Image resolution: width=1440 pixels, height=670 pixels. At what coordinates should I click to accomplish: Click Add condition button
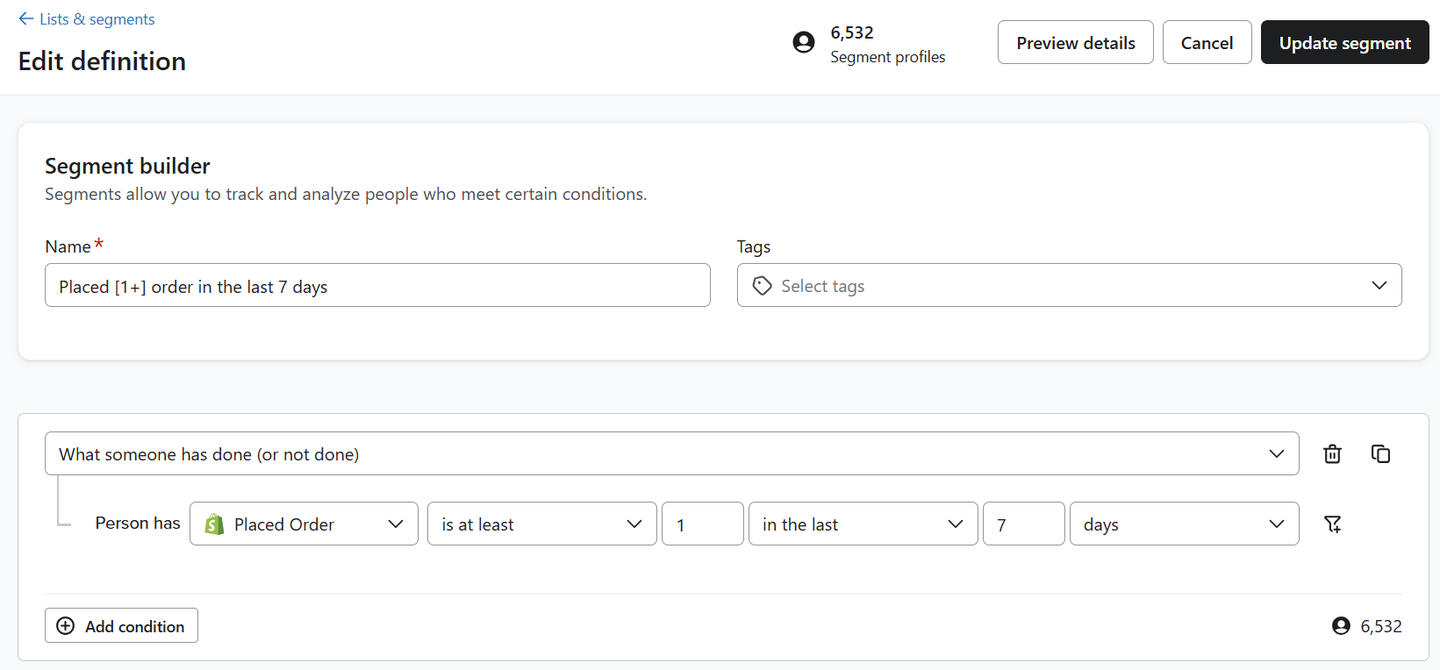pyautogui.click(x=121, y=626)
